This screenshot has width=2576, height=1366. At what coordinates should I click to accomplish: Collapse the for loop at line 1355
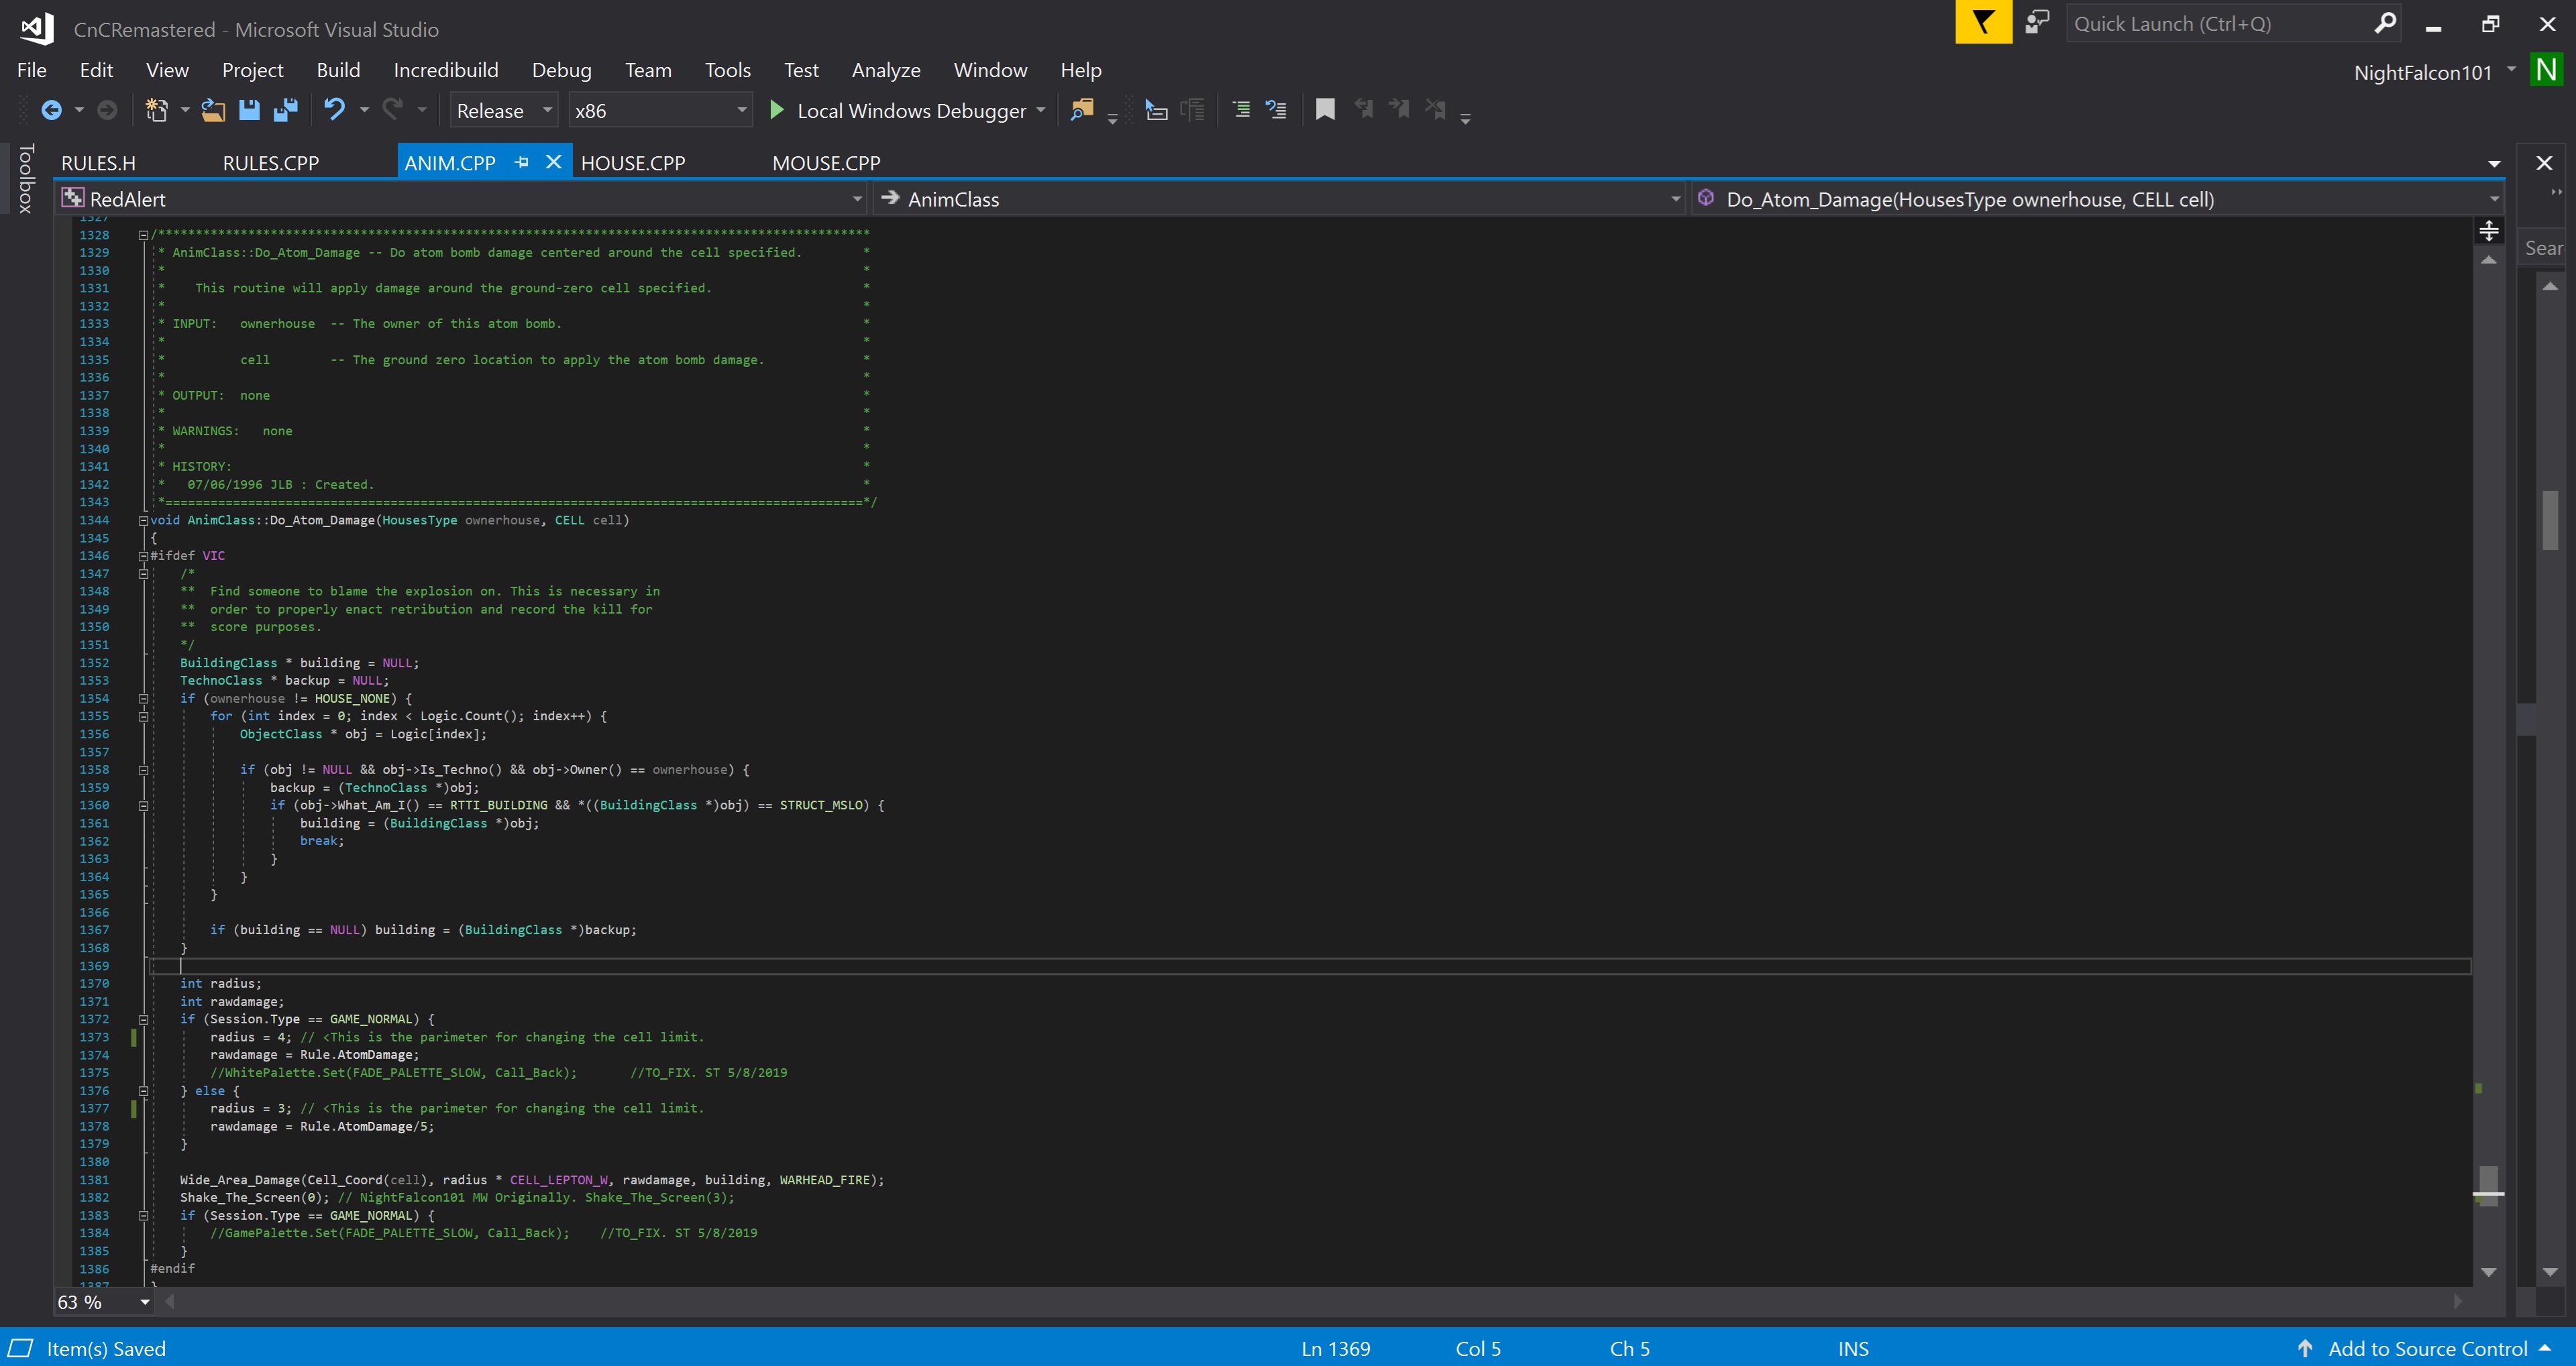[143, 716]
